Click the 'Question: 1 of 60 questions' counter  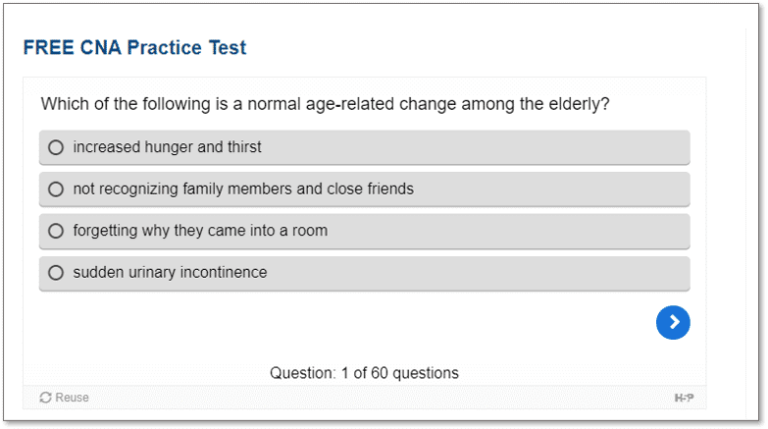364,373
